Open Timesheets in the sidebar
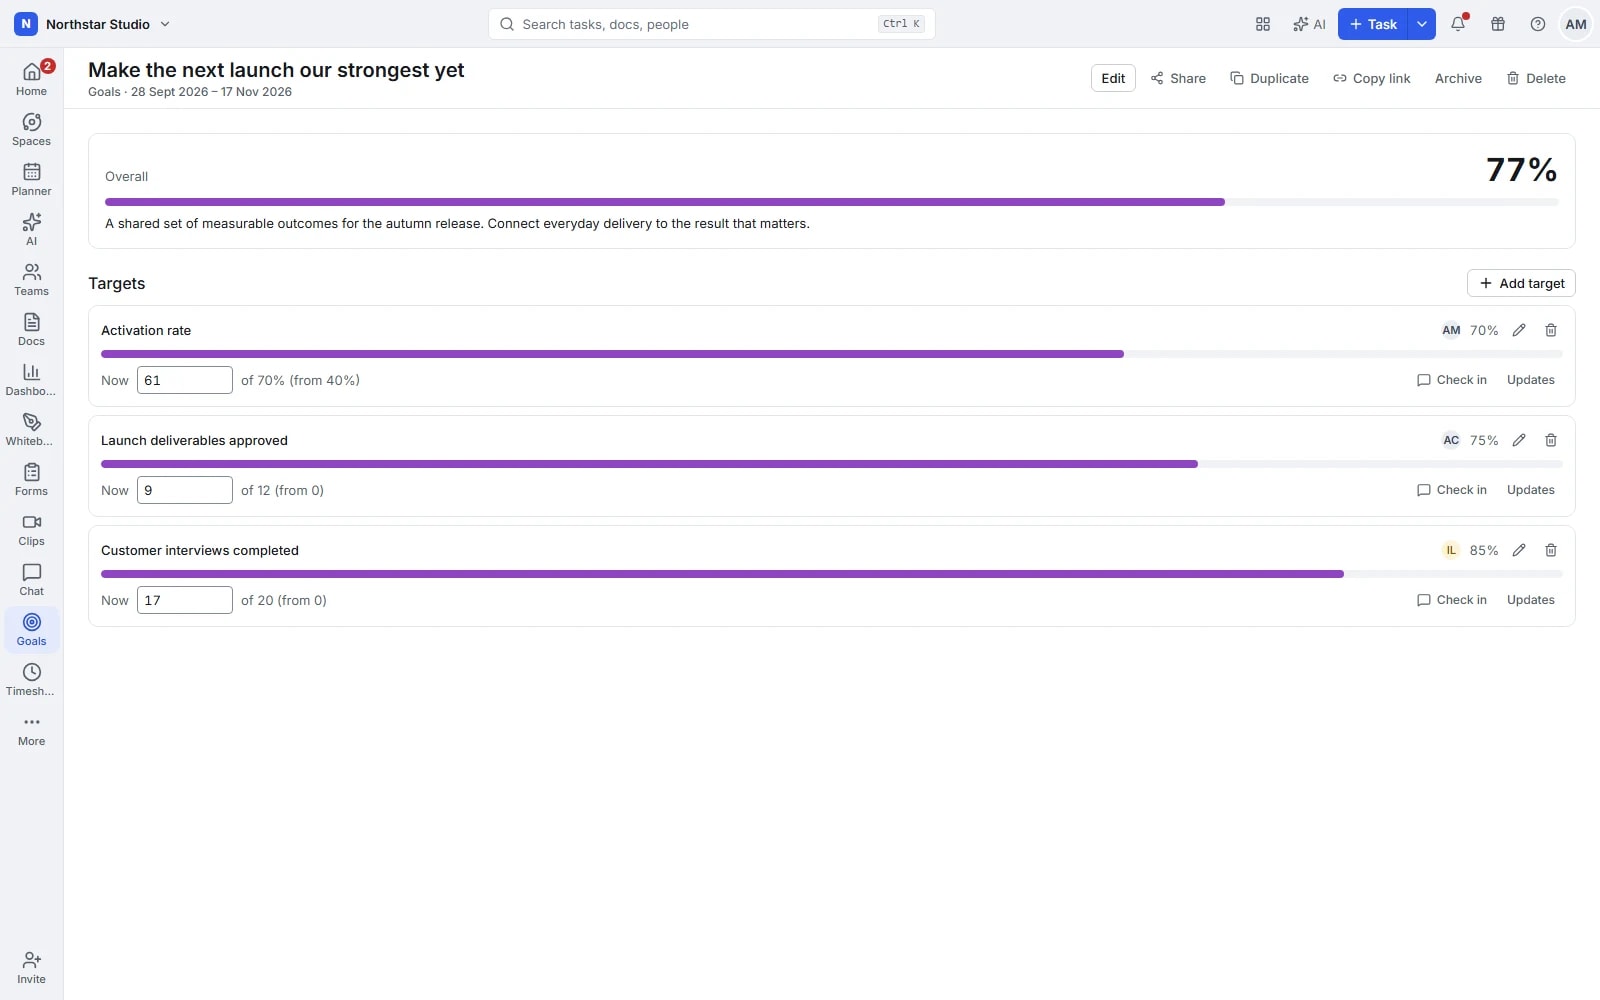1600x1000 pixels. (31, 679)
